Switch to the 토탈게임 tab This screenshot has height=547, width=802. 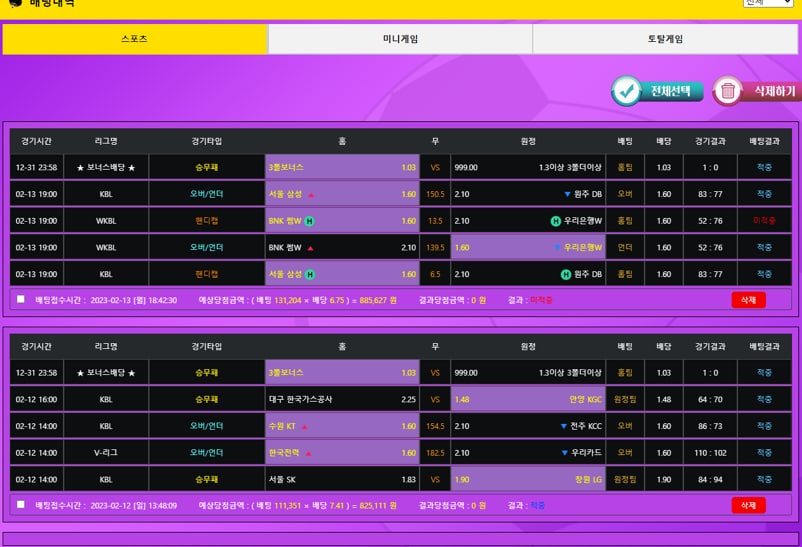[x=665, y=39]
